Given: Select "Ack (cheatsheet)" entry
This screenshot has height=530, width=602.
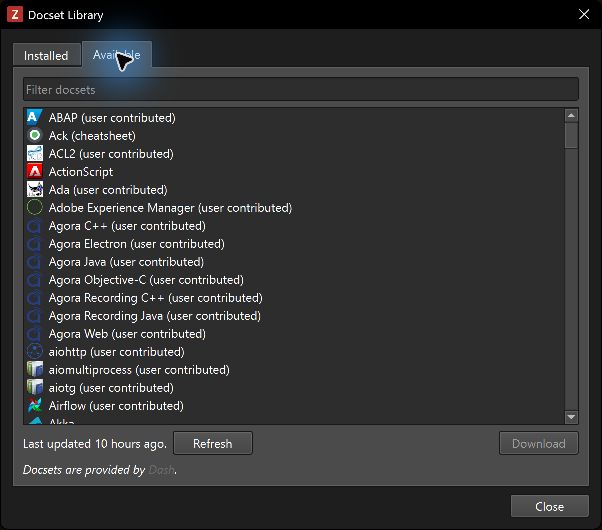Looking at the screenshot, I should pyautogui.click(x=294, y=135).
